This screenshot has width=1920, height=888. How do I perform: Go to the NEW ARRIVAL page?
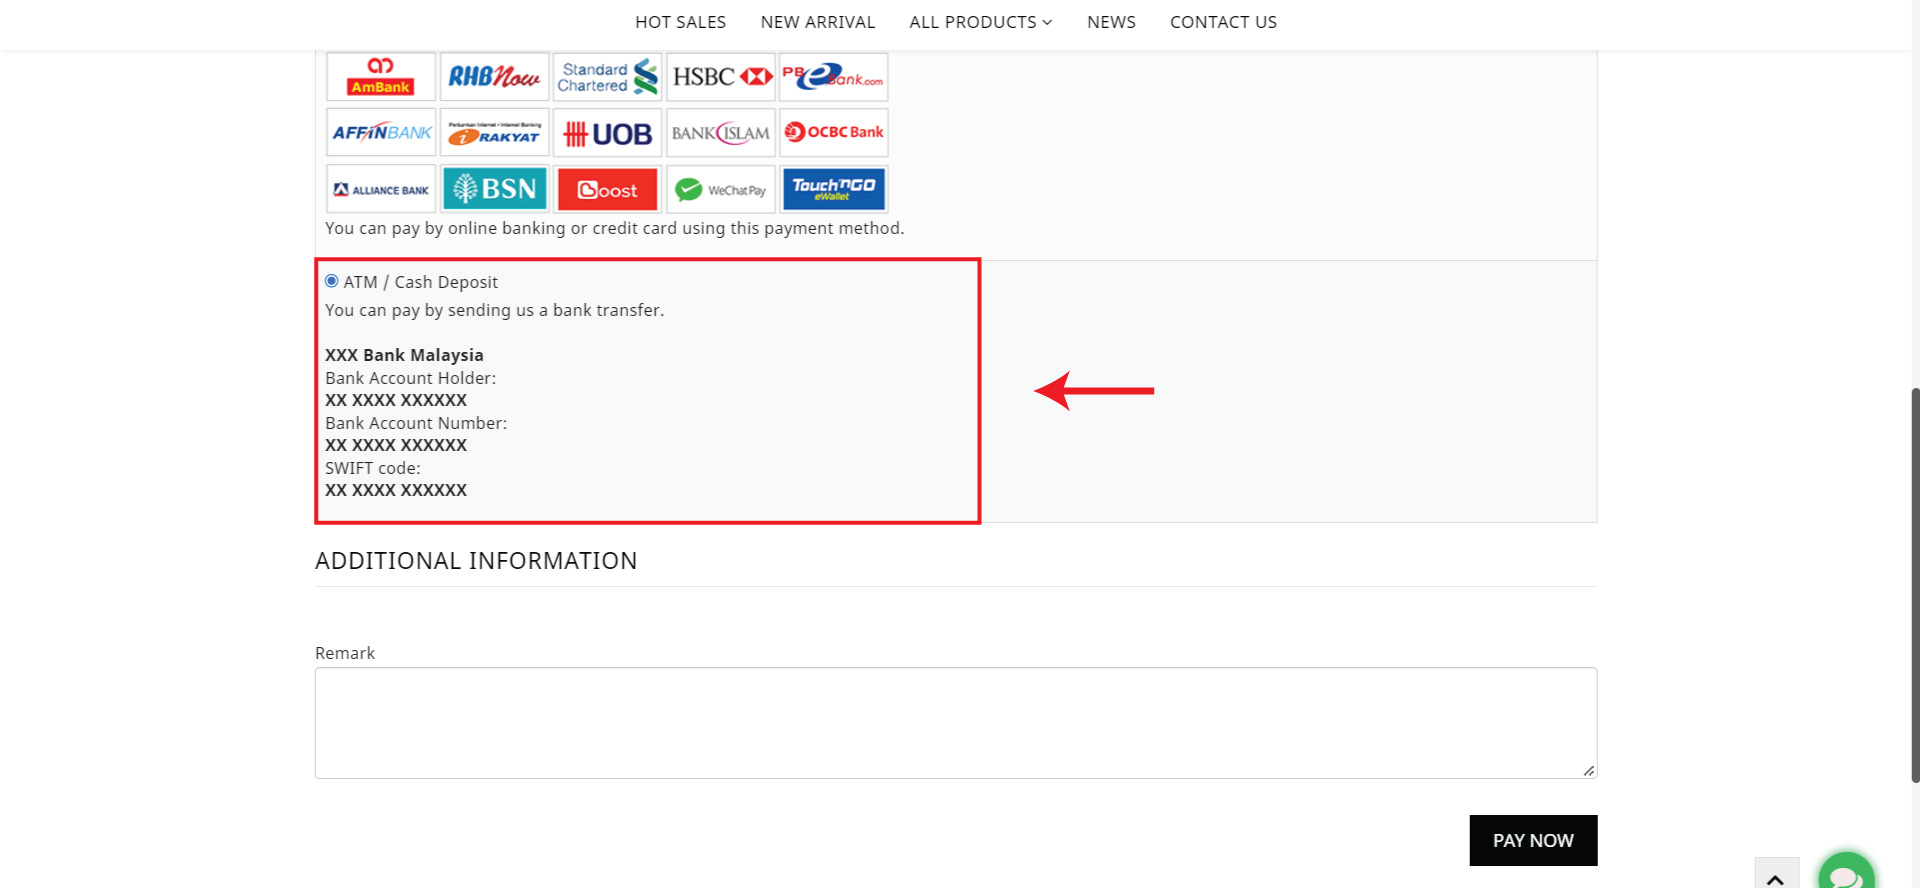point(818,22)
